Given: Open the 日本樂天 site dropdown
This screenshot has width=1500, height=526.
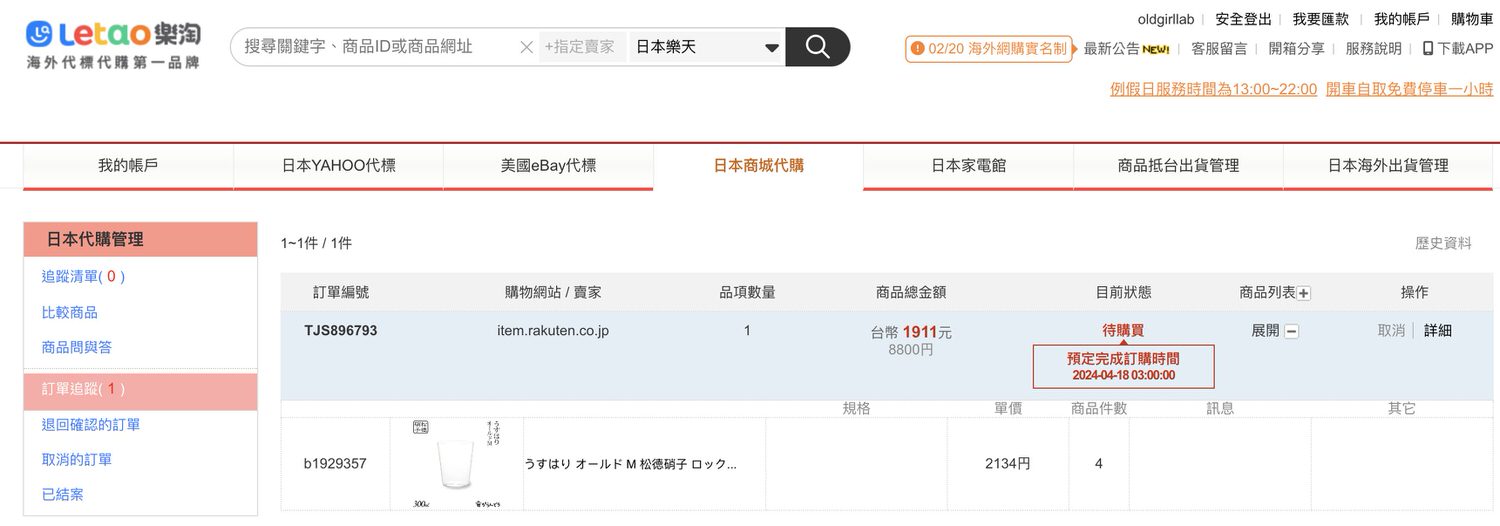Looking at the screenshot, I should pos(706,47).
